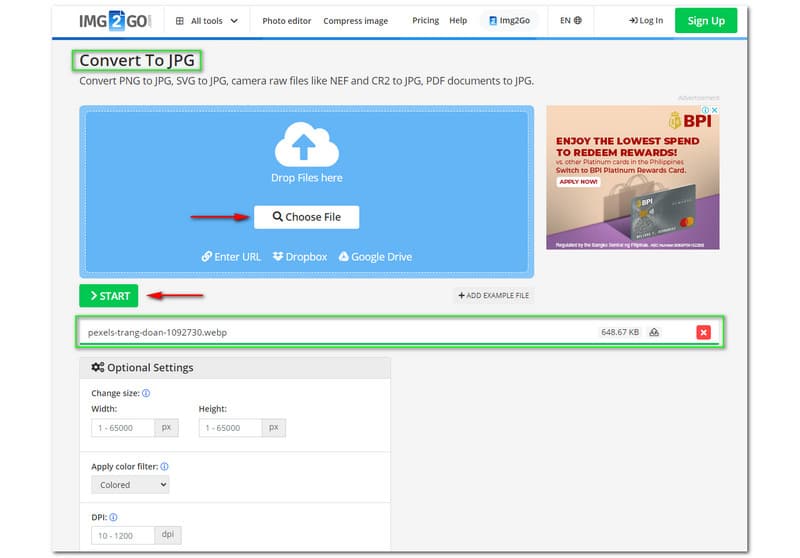Image resolution: width=800 pixels, height=558 pixels.
Task: Show info for Apply color filter
Action: 165,466
